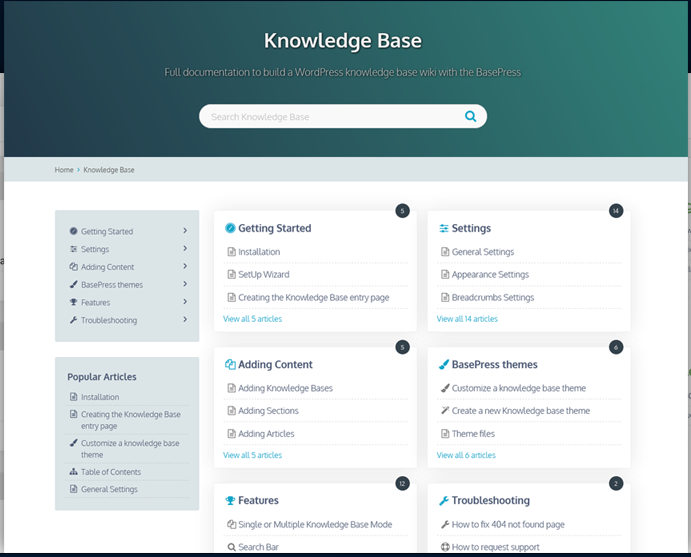Click document icon beside SetUp Wizard

pos(231,274)
